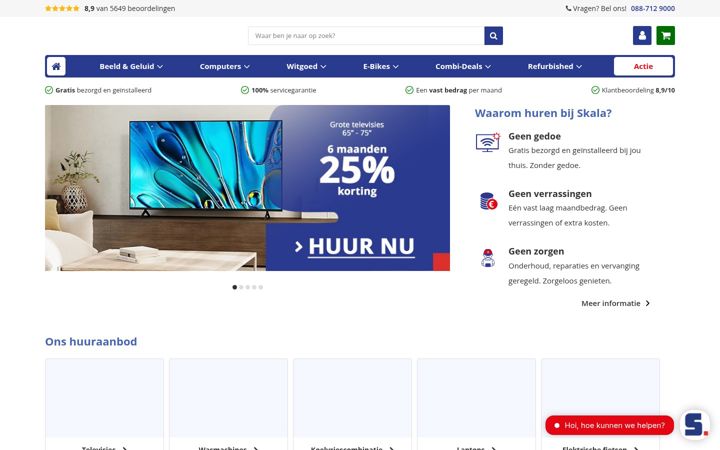Image resolution: width=720 pixels, height=450 pixels.
Task: Open the Koelvriescombinatie category card
Action: coord(352,404)
